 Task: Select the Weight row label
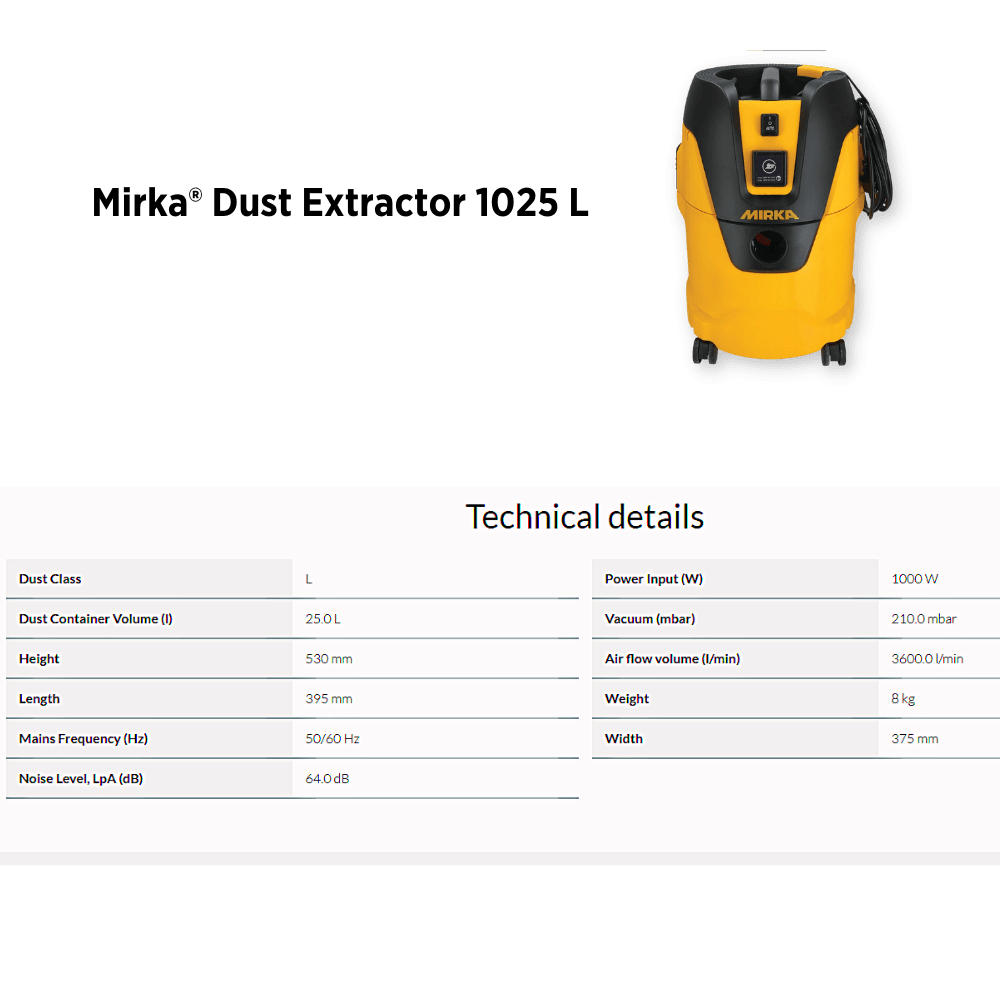coord(627,699)
